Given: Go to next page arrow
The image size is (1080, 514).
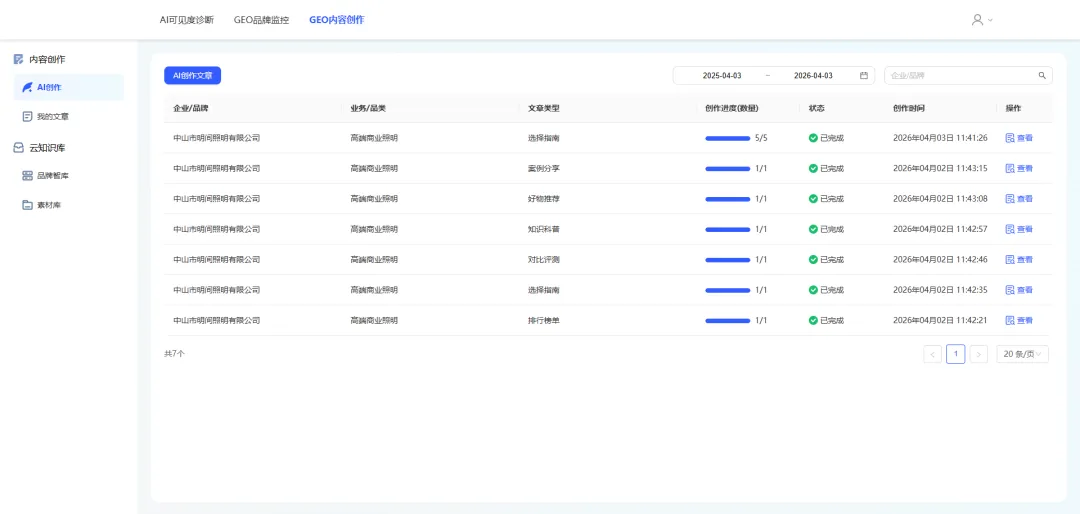Looking at the screenshot, I should [x=979, y=354].
